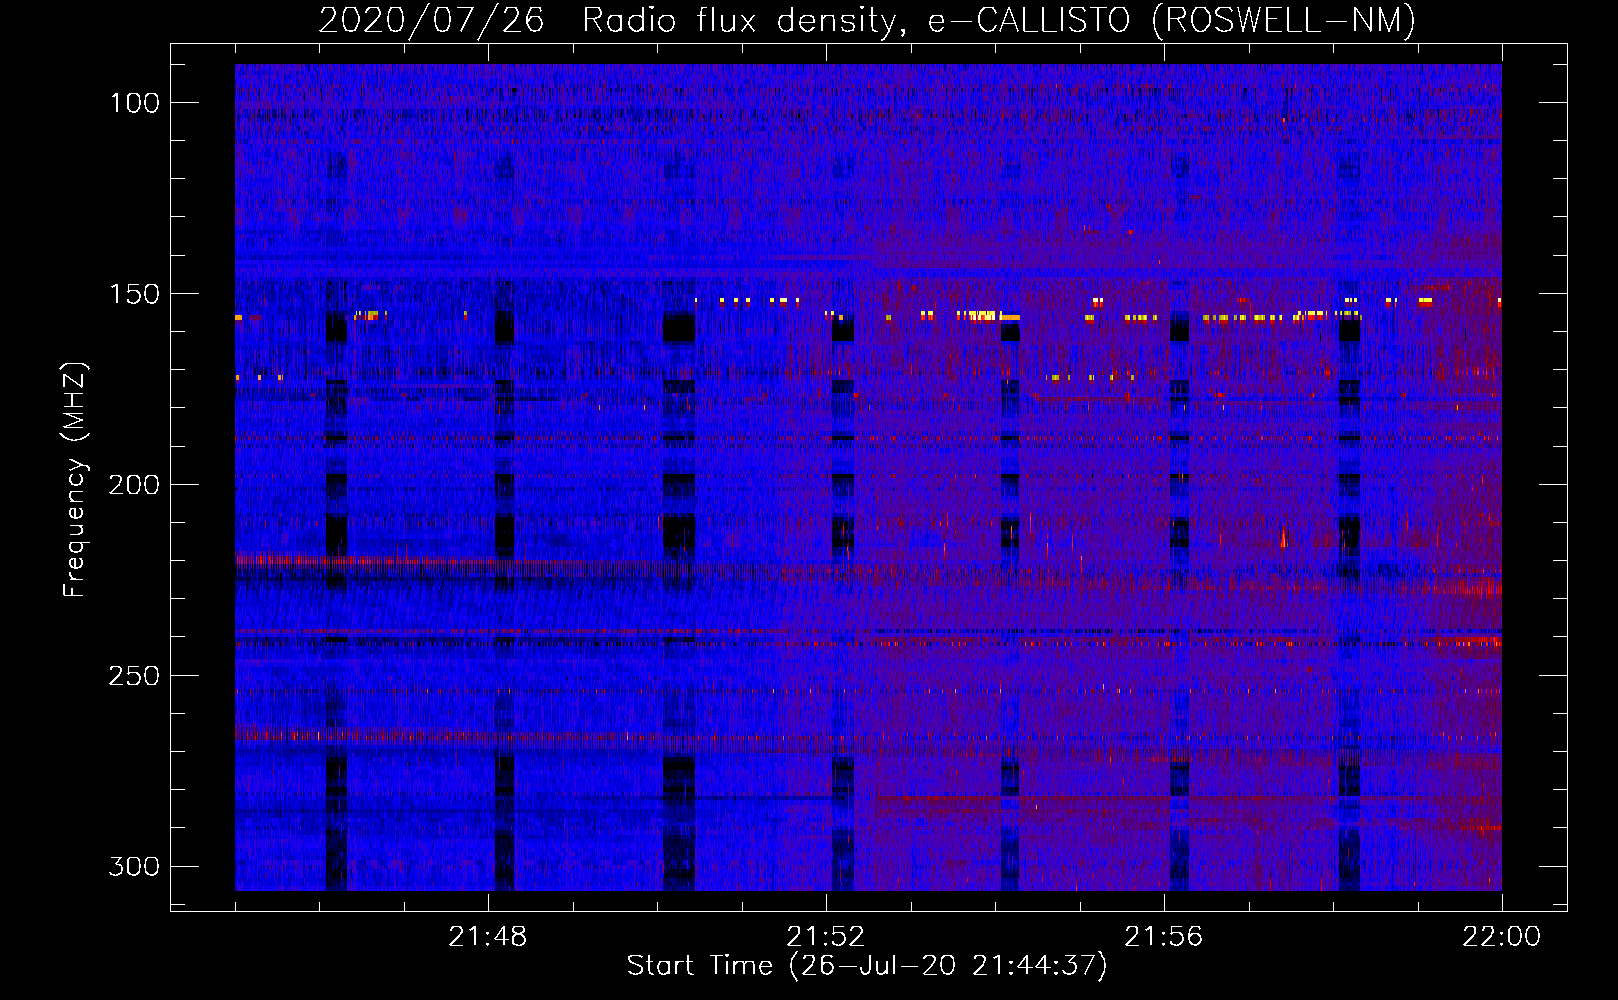Click the 21:48 time tick label

[487, 937]
